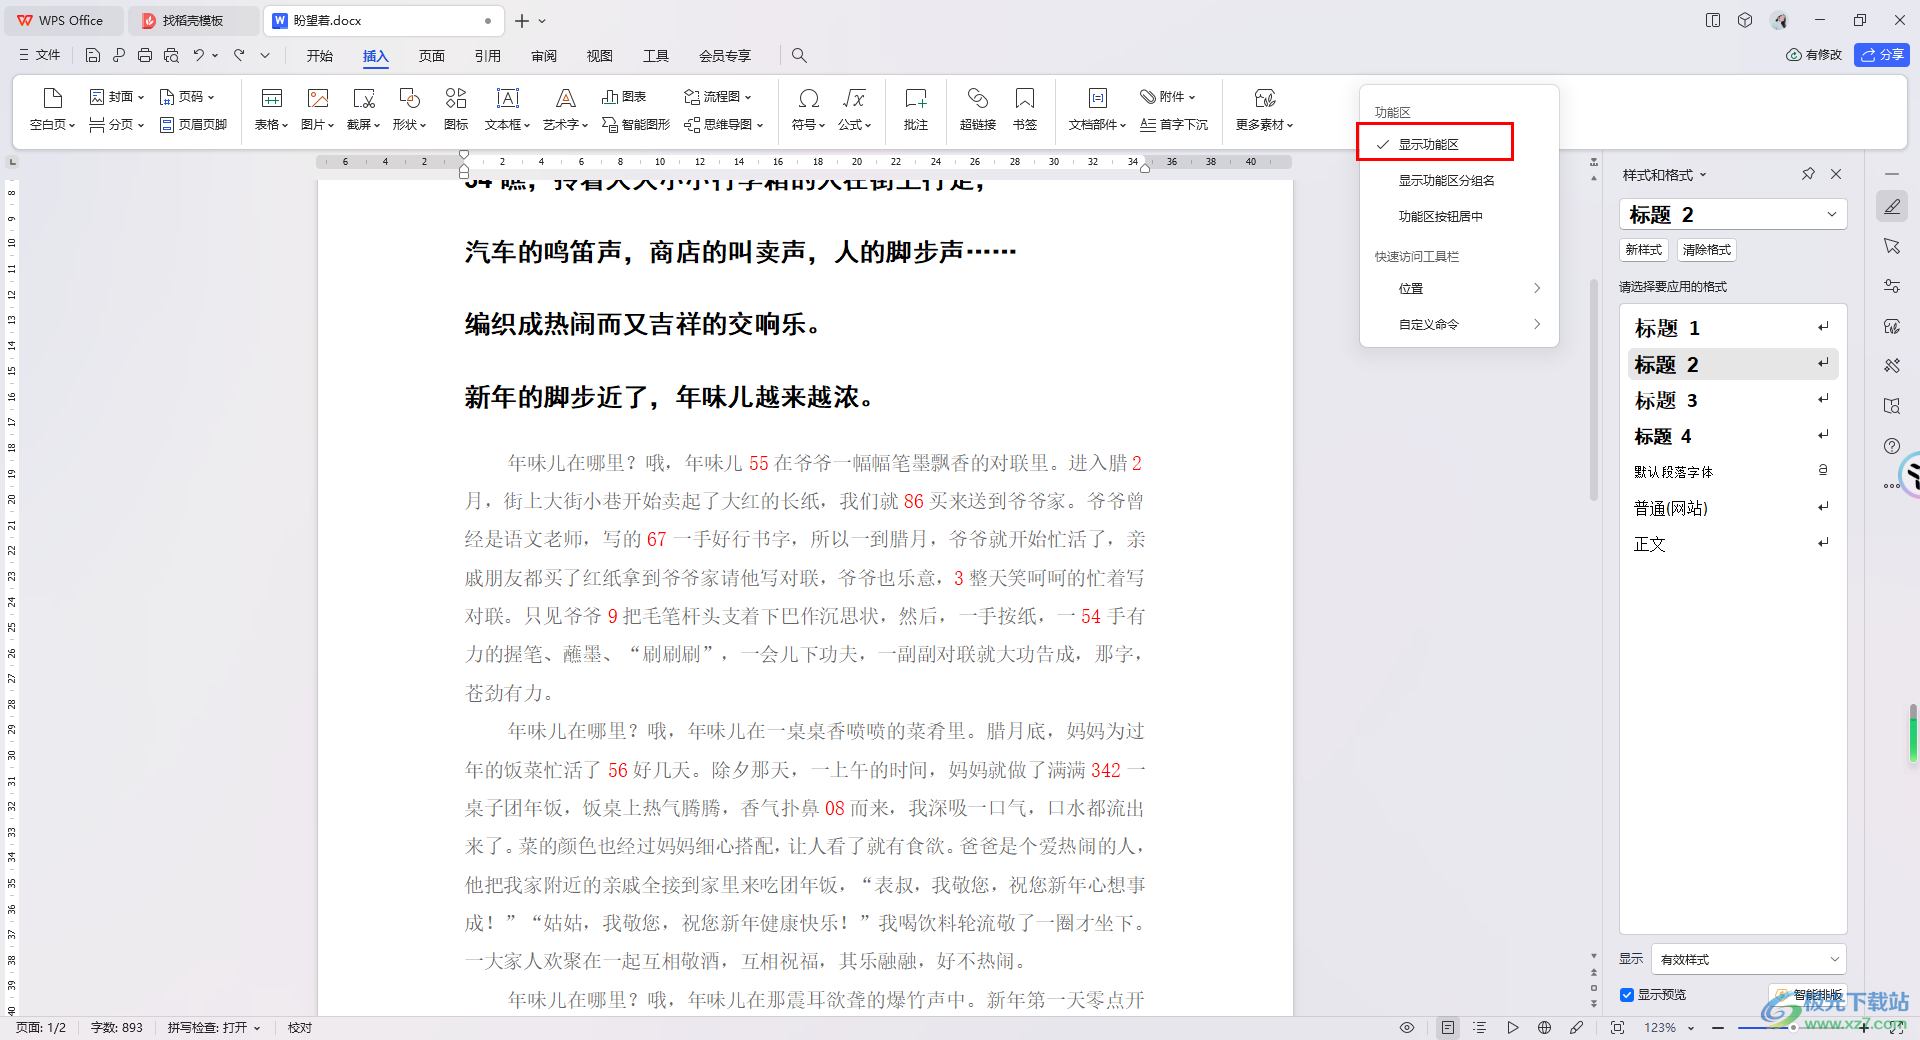
Task: Click the 新样式 button
Action: tap(1644, 250)
